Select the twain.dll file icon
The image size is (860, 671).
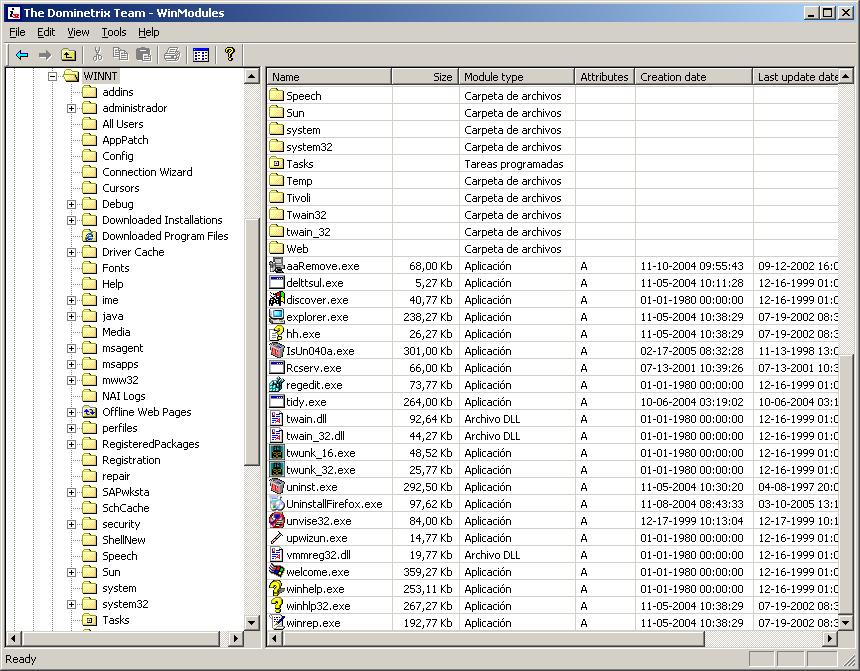(x=276, y=419)
